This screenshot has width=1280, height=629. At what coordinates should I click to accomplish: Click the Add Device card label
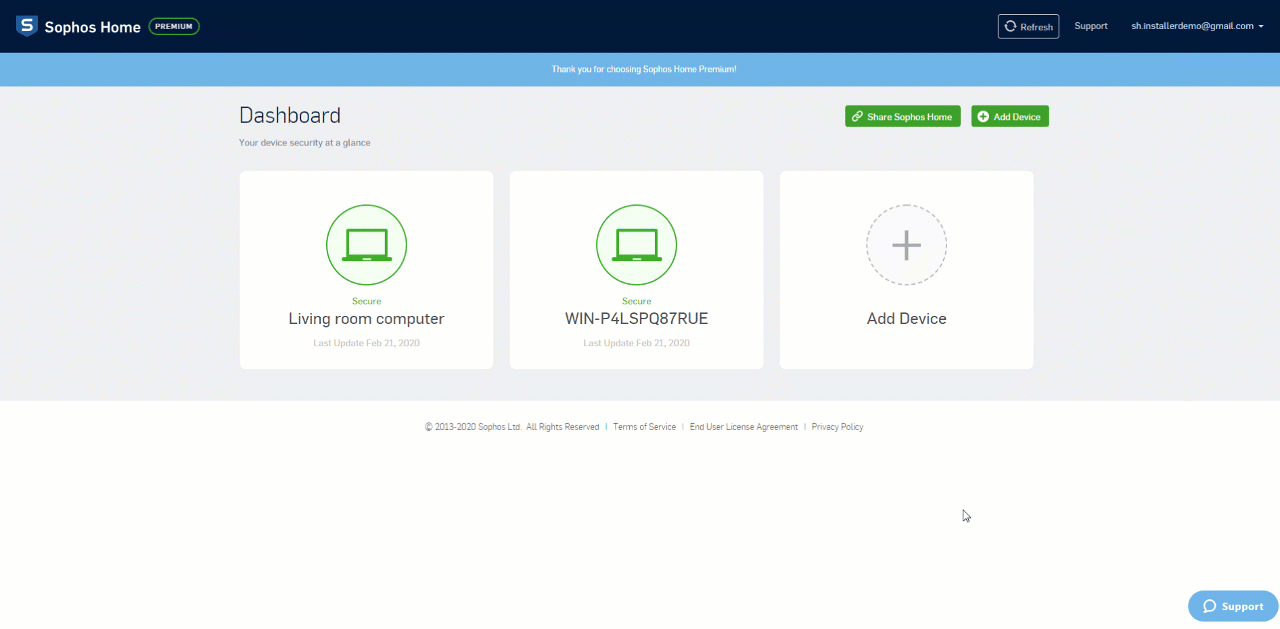coord(906,319)
